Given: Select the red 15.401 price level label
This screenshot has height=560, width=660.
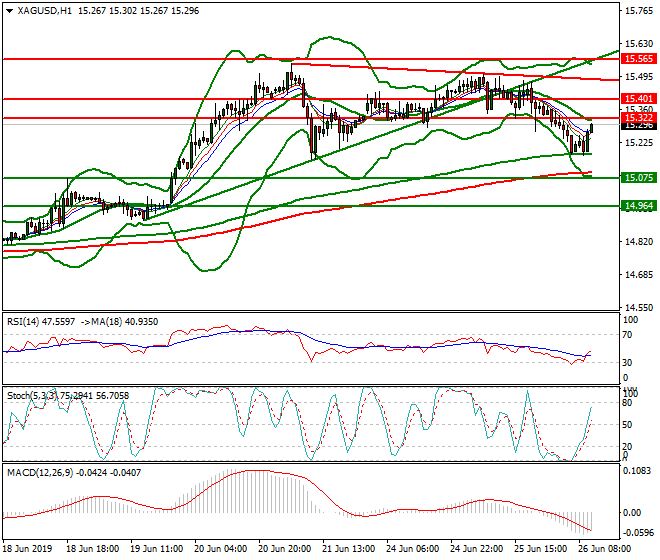Looking at the screenshot, I should pyautogui.click(x=639, y=99).
